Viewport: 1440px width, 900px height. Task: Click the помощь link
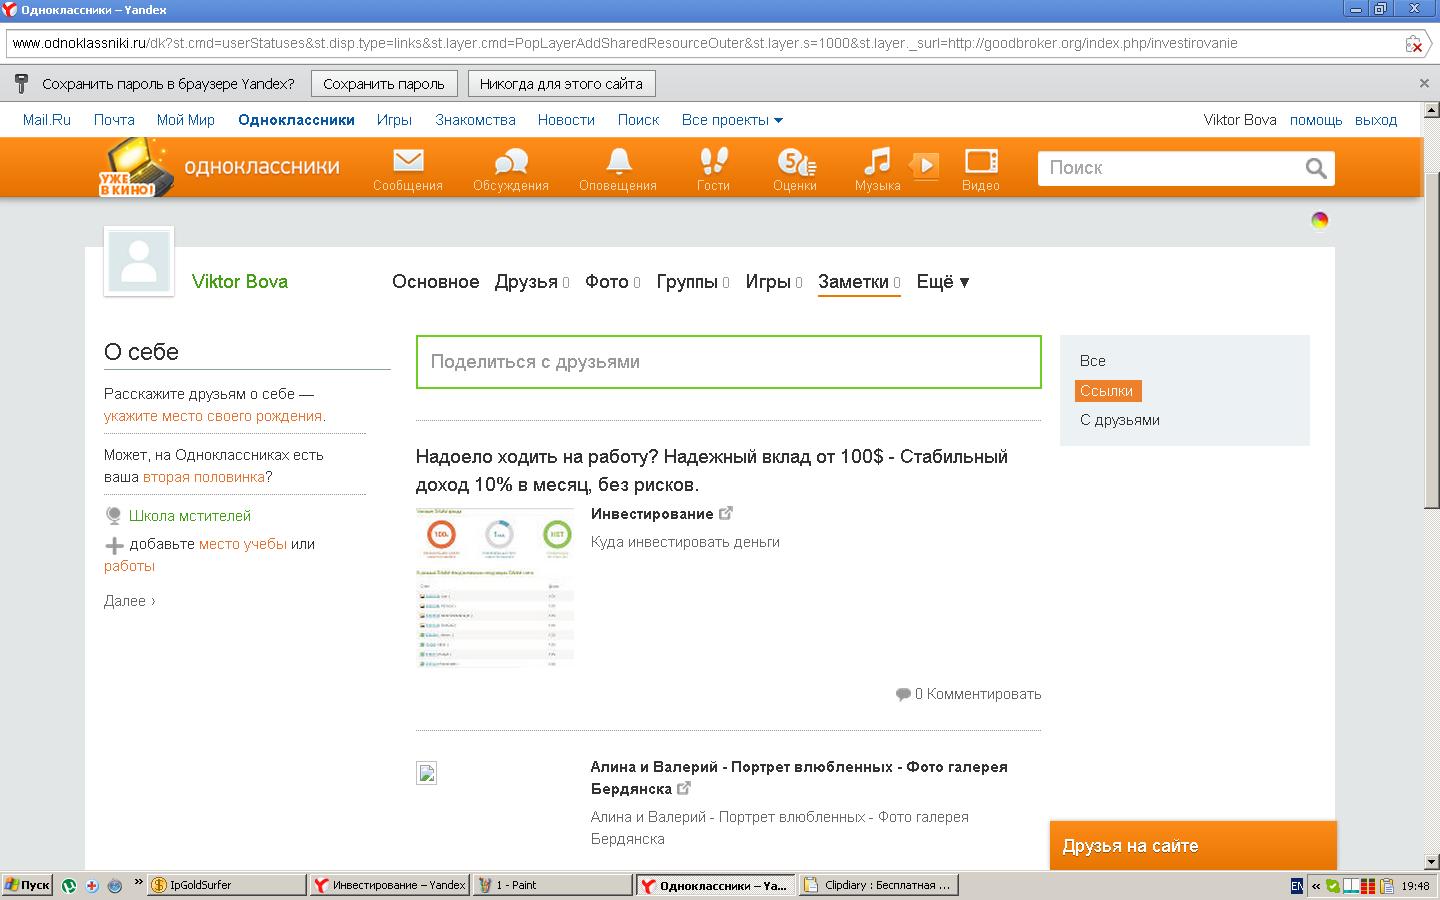[1316, 120]
